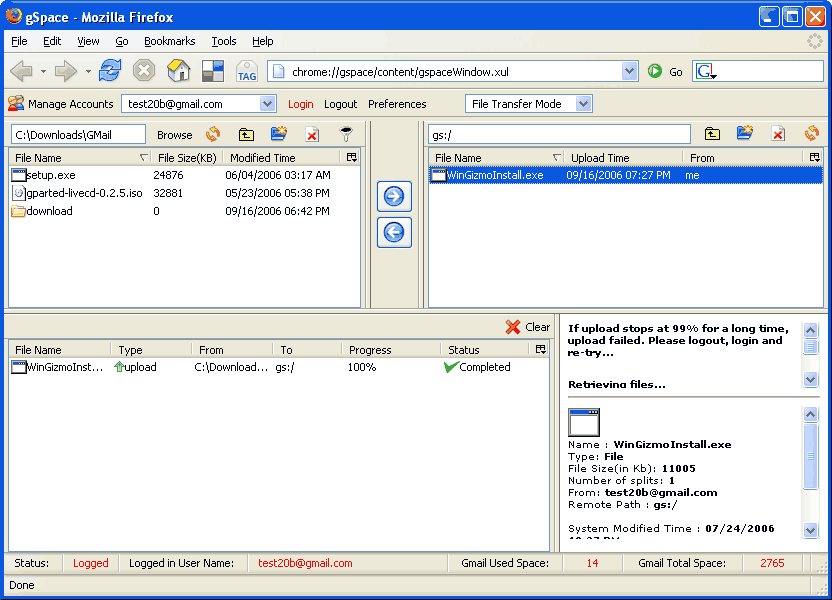832x600 pixels.
Task: Go up one level in local folder
Action: (x=246, y=134)
